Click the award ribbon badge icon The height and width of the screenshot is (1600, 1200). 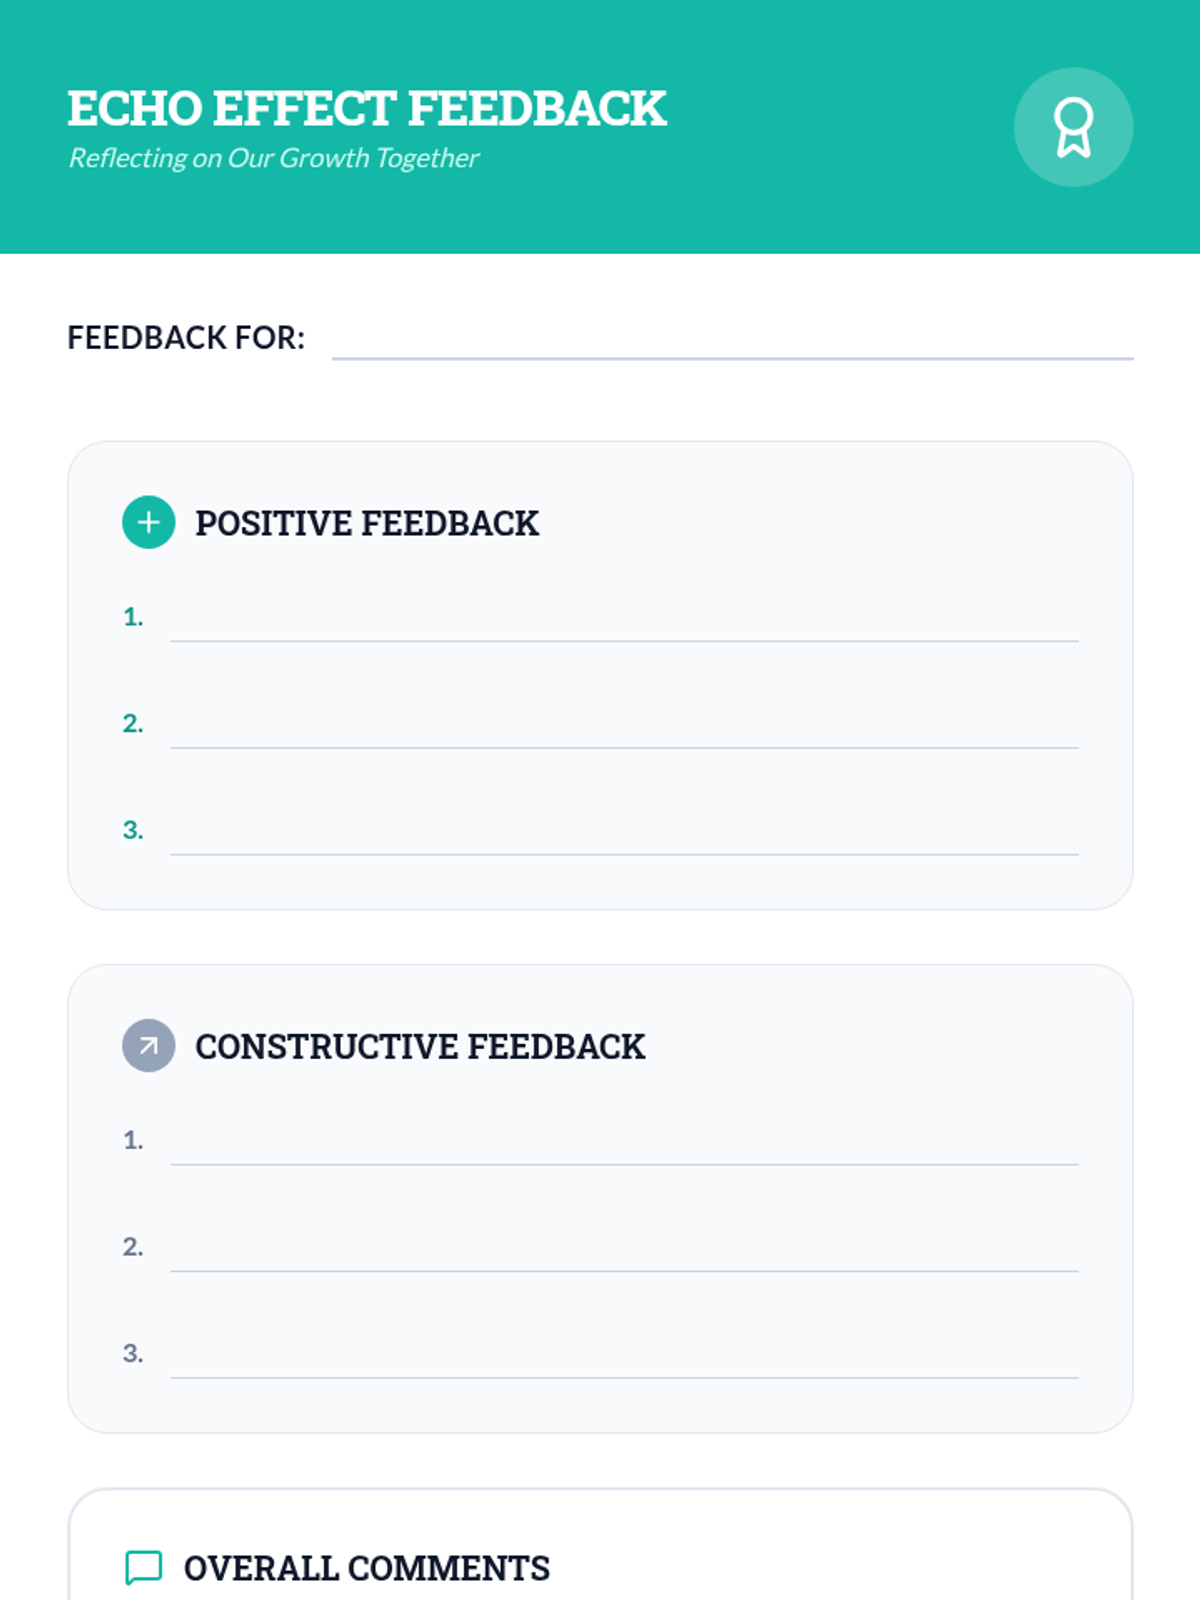point(1073,127)
